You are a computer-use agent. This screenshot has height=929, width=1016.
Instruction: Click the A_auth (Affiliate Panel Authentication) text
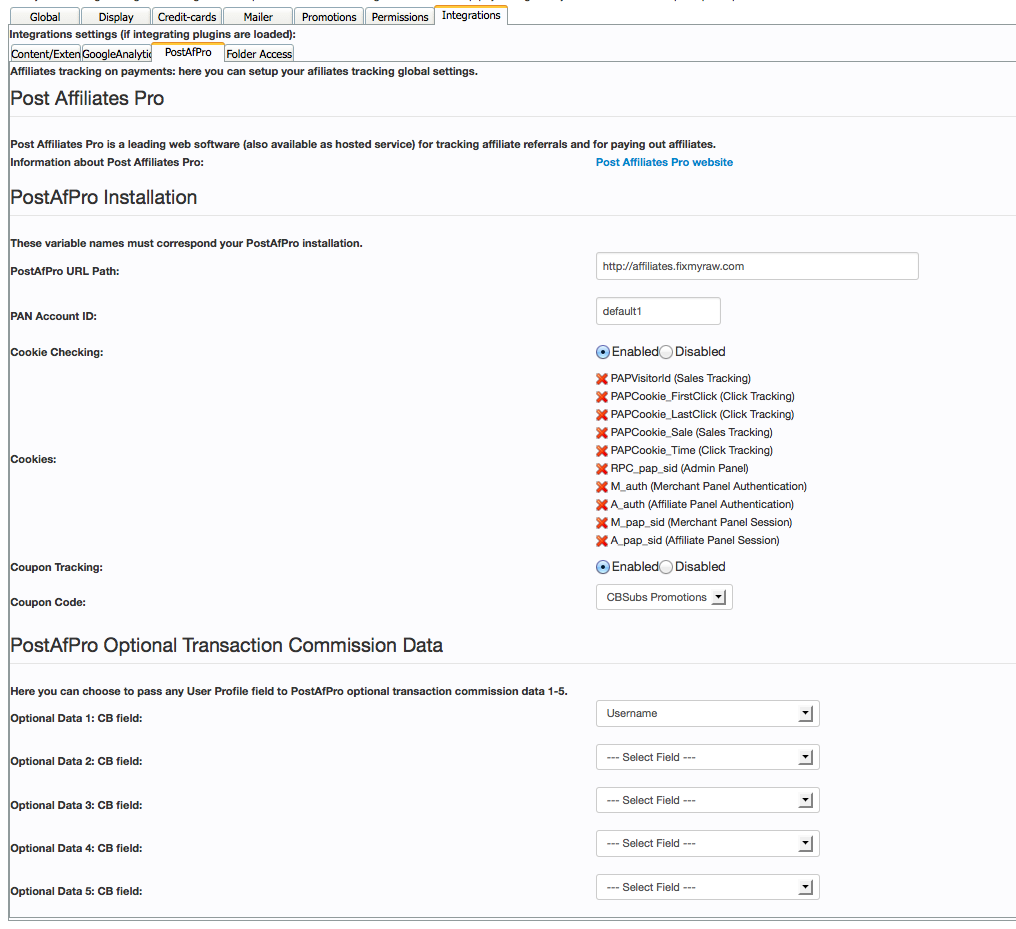coord(702,505)
